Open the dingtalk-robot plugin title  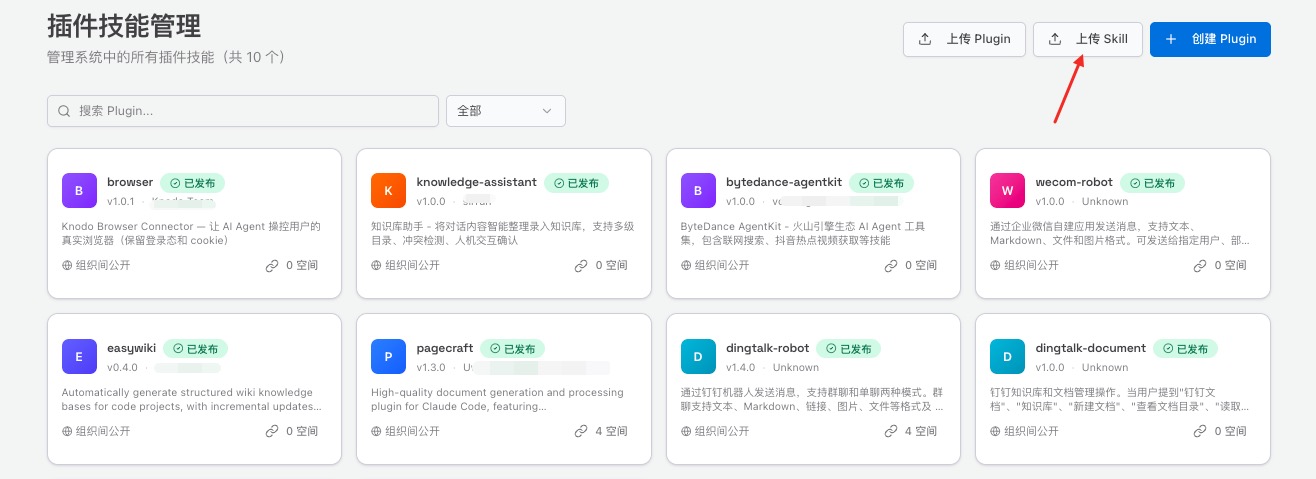click(768, 348)
